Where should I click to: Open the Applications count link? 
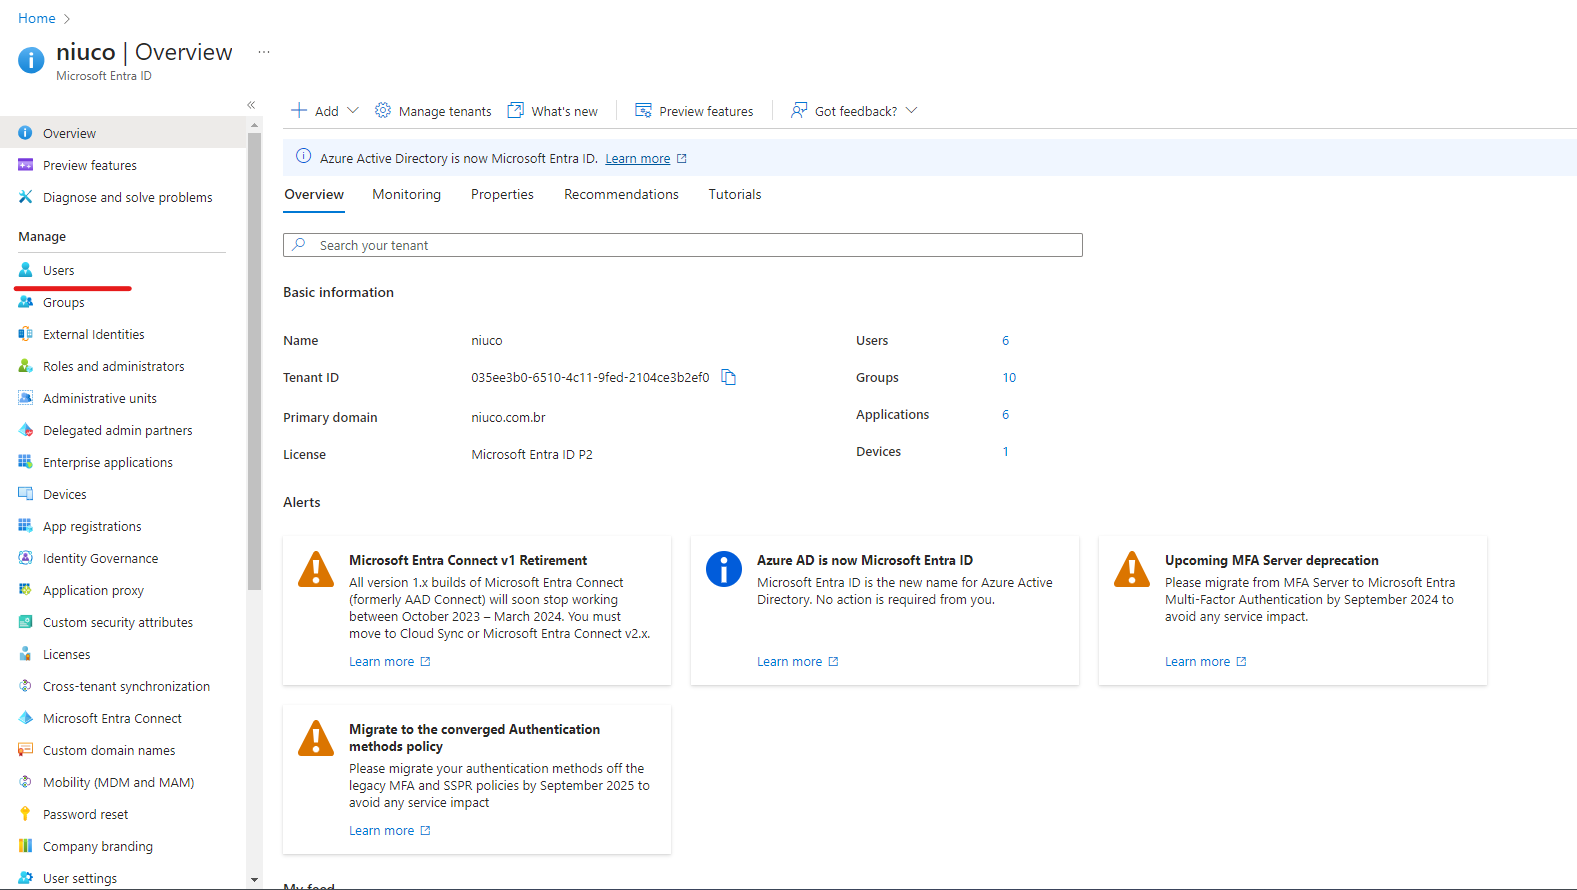1005,414
